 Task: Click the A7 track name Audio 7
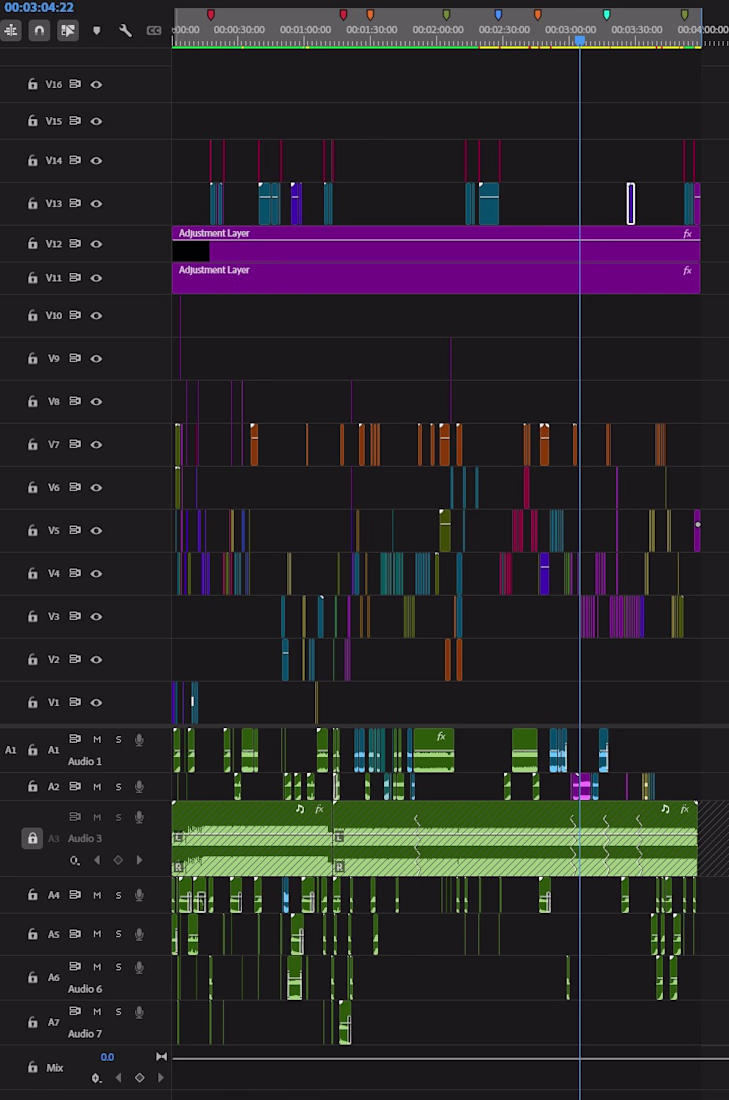pyautogui.click(x=85, y=1034)
